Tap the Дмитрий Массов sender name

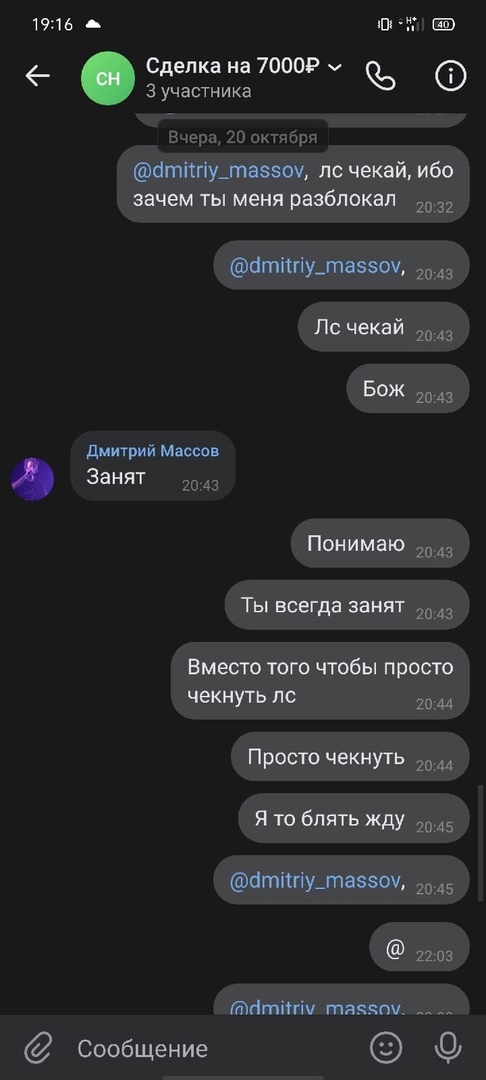tap(153, 451)
